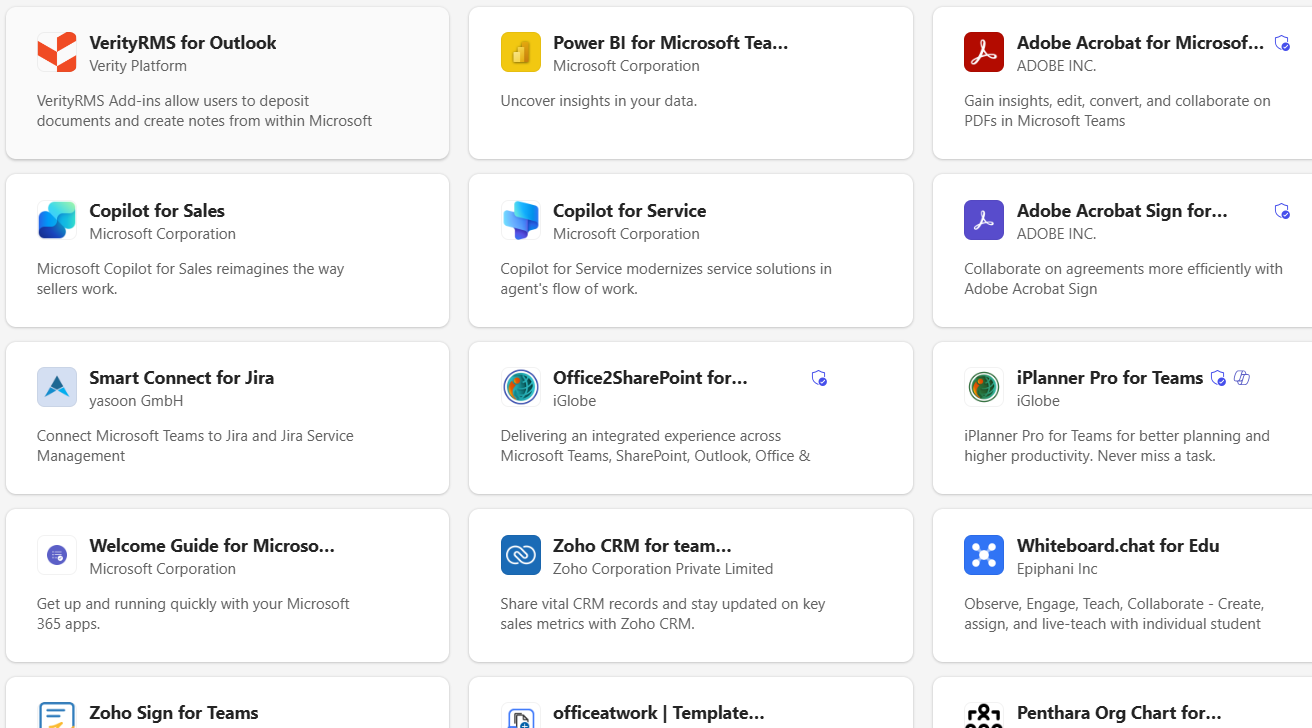The height and width of the screenshot is (728, 1312).
Task: Click description 'Gain insights, edit, convert' for Adobe Acrobat
Action: (x=1118, y=111)
